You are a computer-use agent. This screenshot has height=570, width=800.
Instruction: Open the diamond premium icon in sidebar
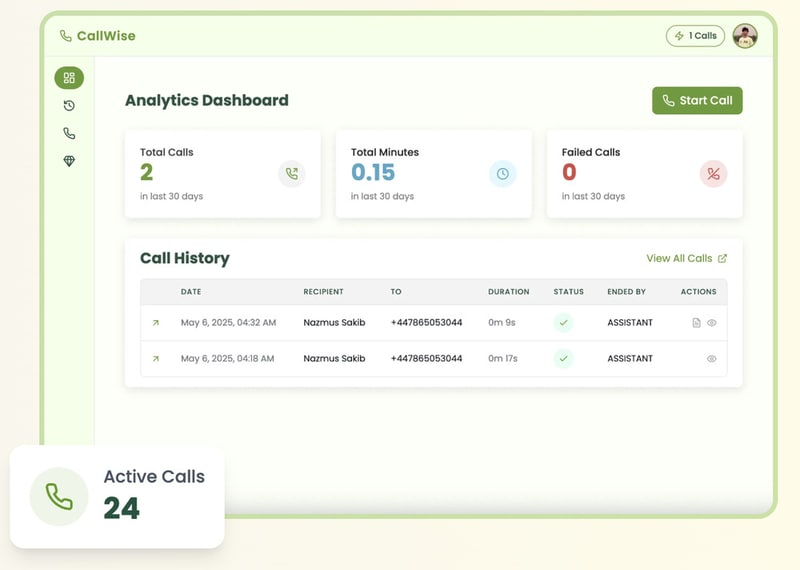(x=69, y=161)
